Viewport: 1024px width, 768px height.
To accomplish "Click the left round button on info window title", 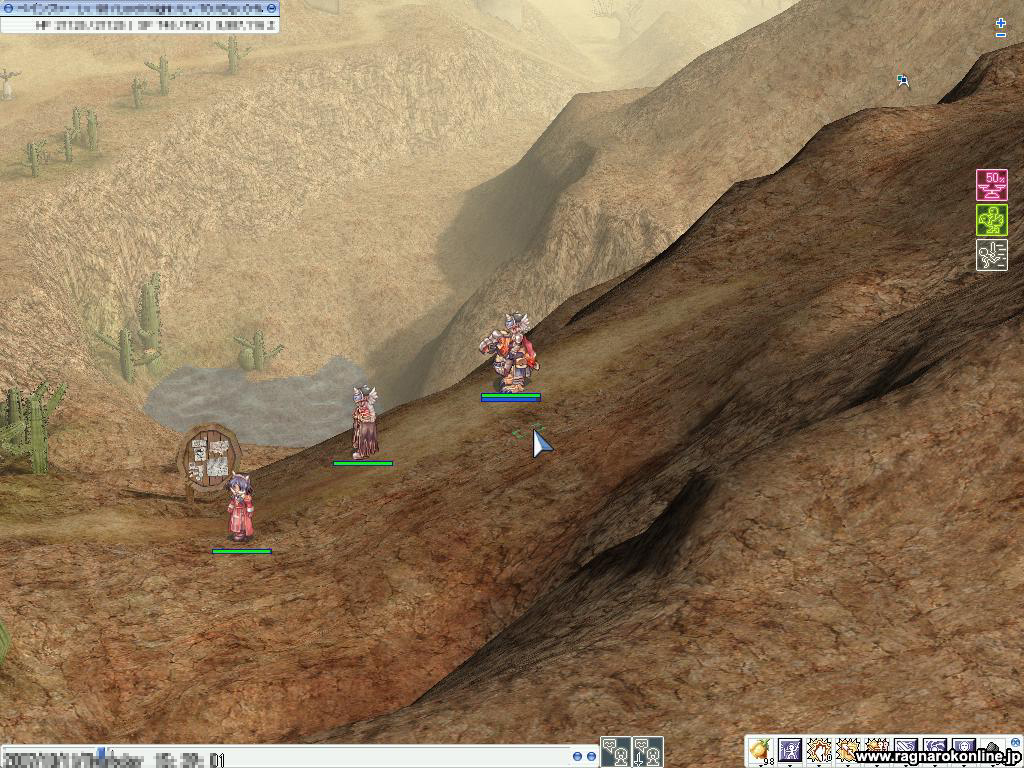I will click(8, 8).
